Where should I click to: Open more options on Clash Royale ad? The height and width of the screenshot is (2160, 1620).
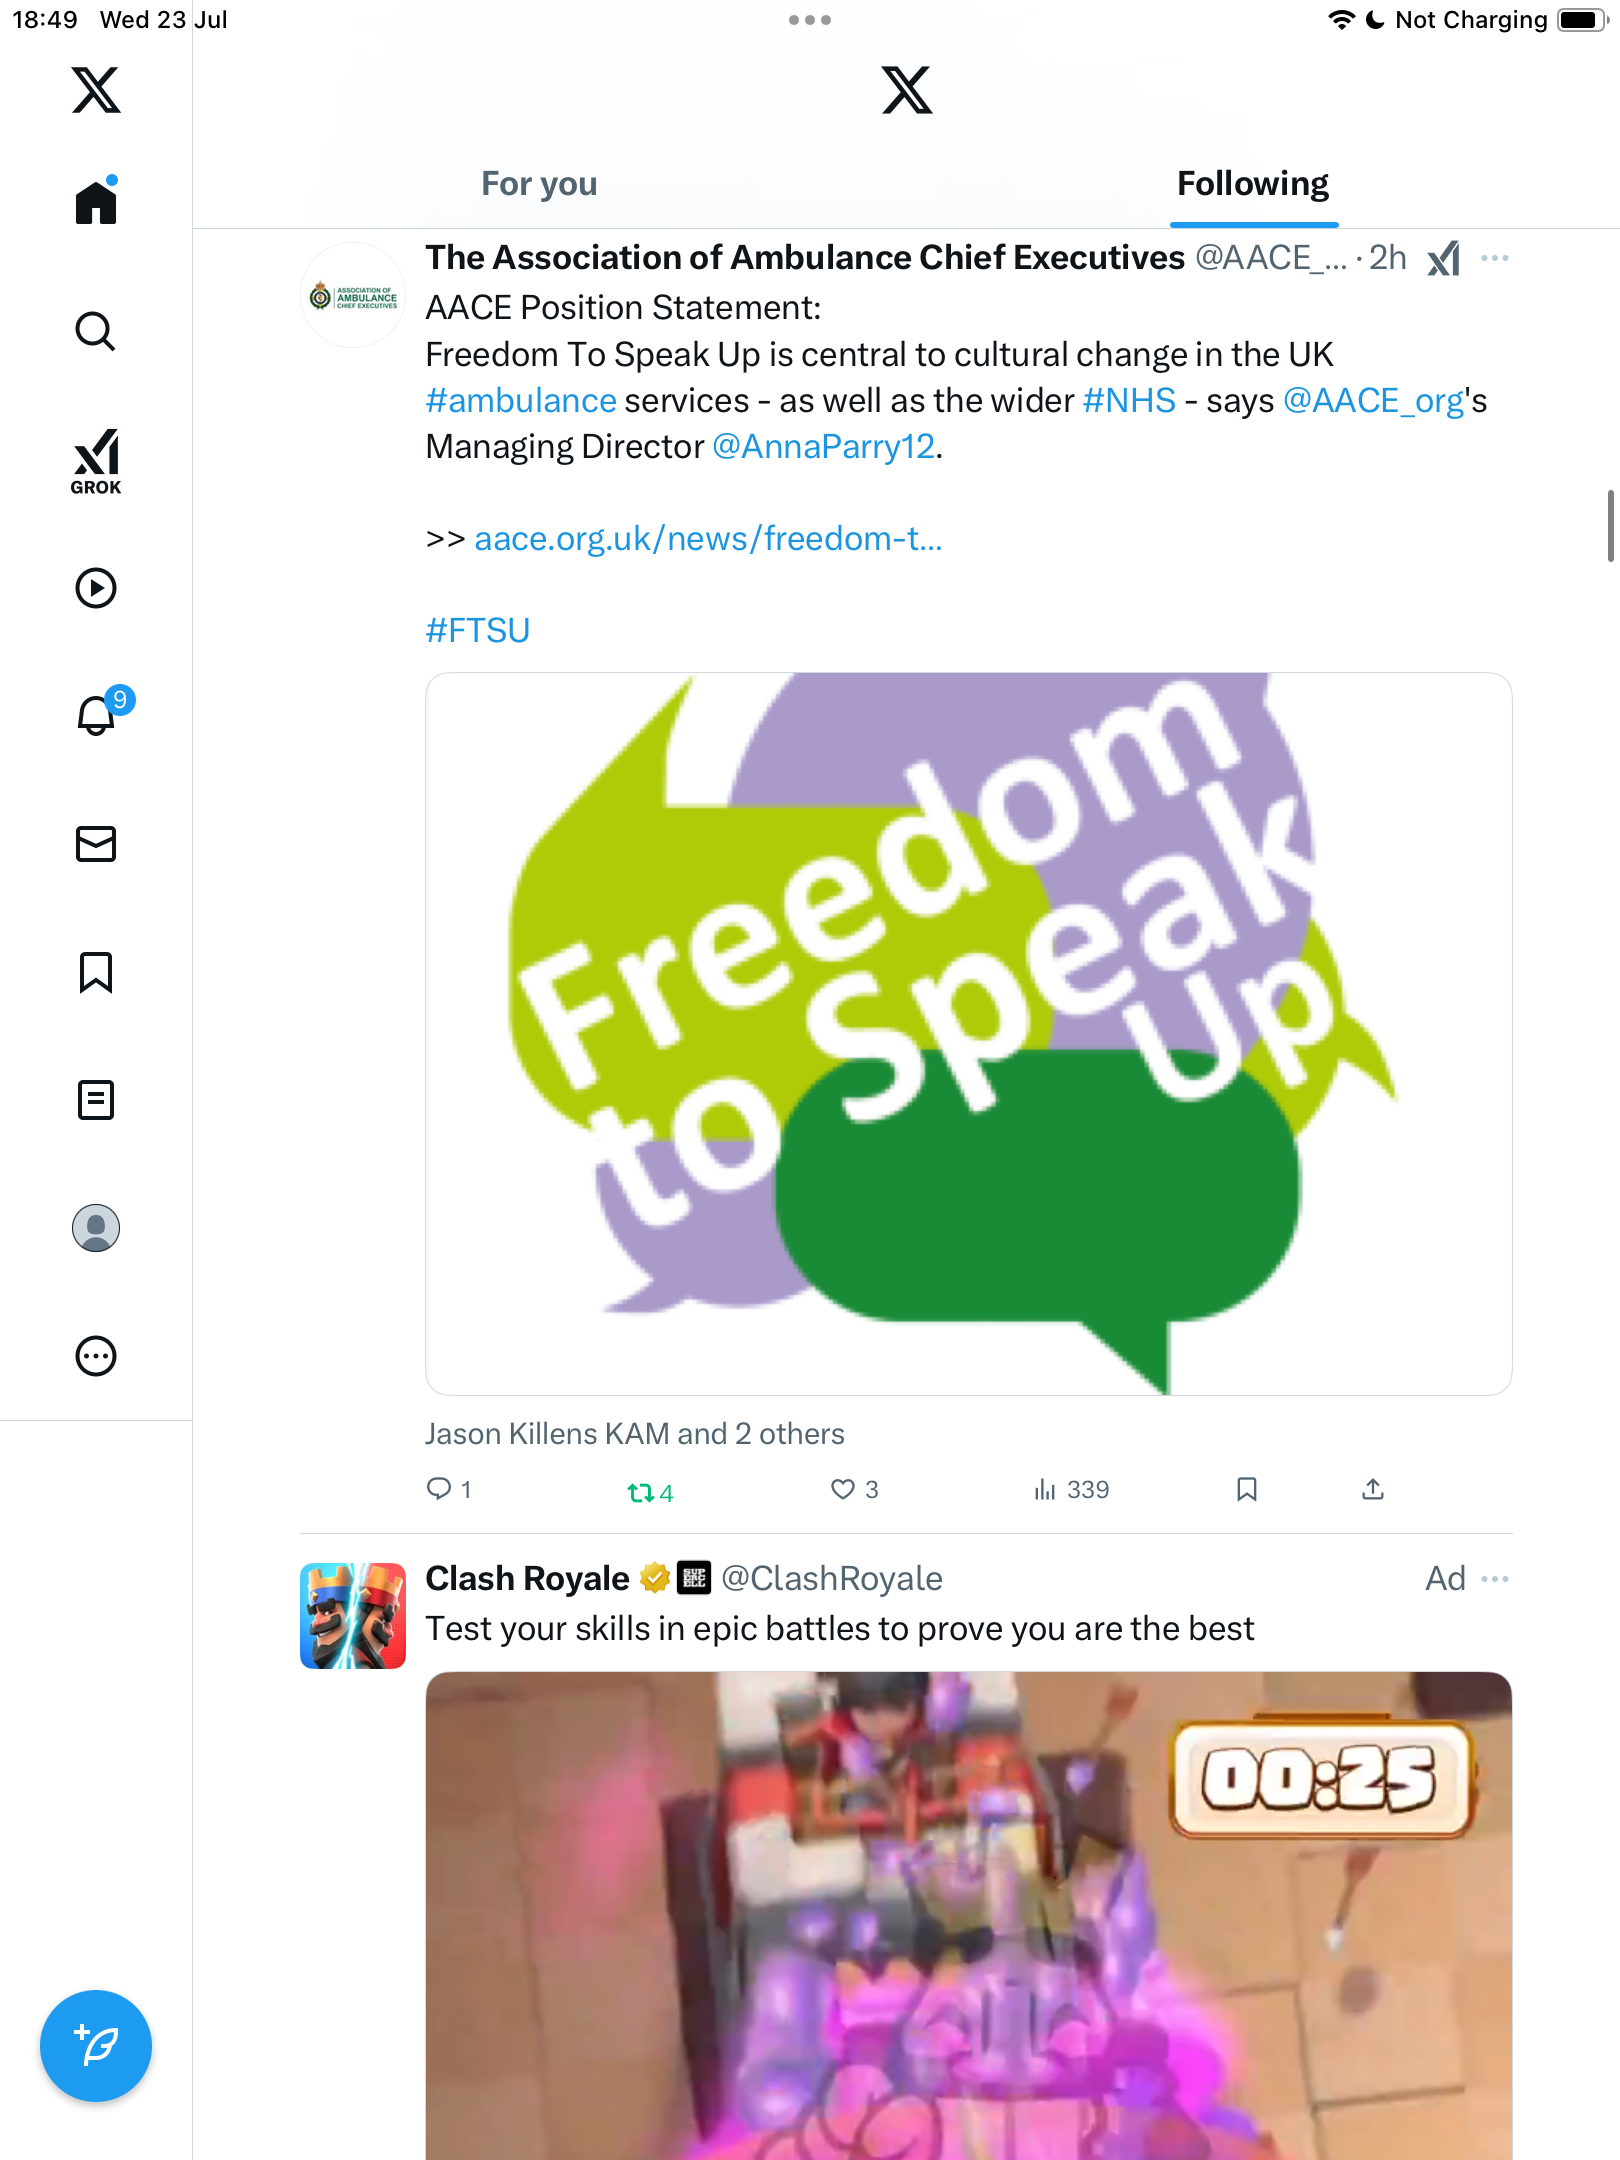pyautogui.click(x=1495, y=1578)
